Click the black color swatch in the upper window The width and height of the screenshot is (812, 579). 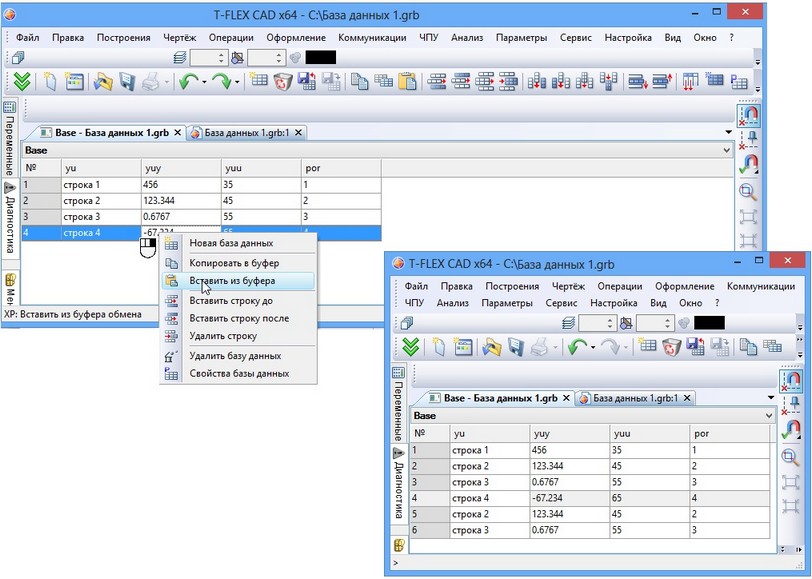[321, 57]
